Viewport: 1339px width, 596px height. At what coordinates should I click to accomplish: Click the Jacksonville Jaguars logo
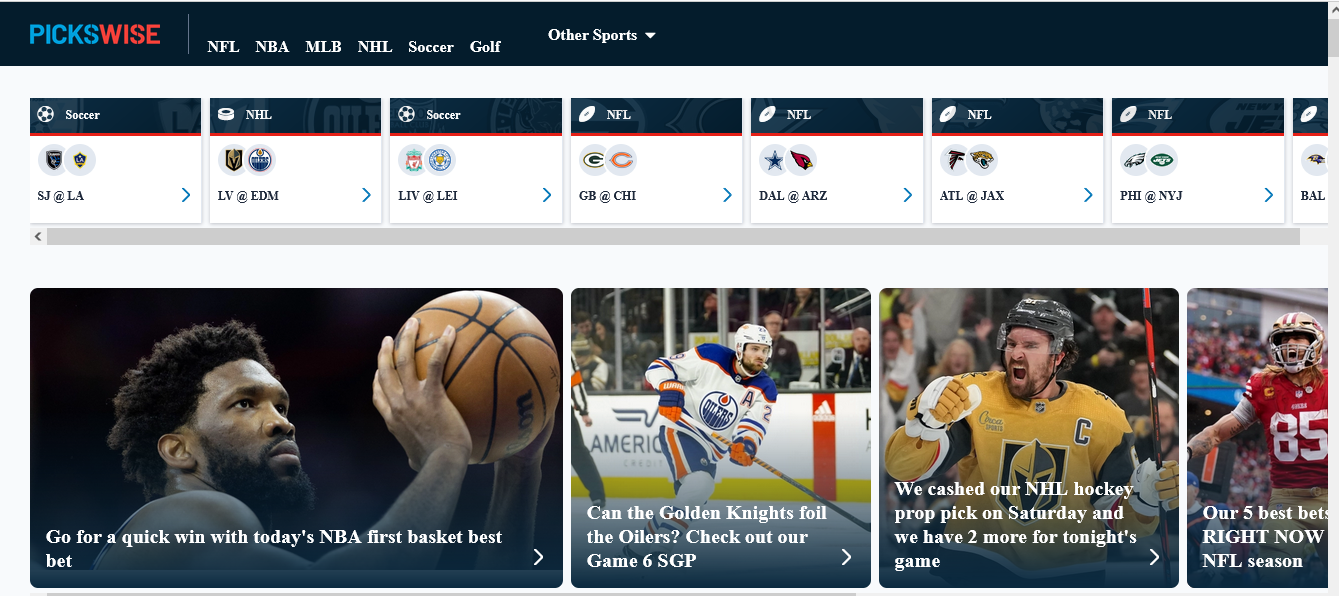point(982,160)
